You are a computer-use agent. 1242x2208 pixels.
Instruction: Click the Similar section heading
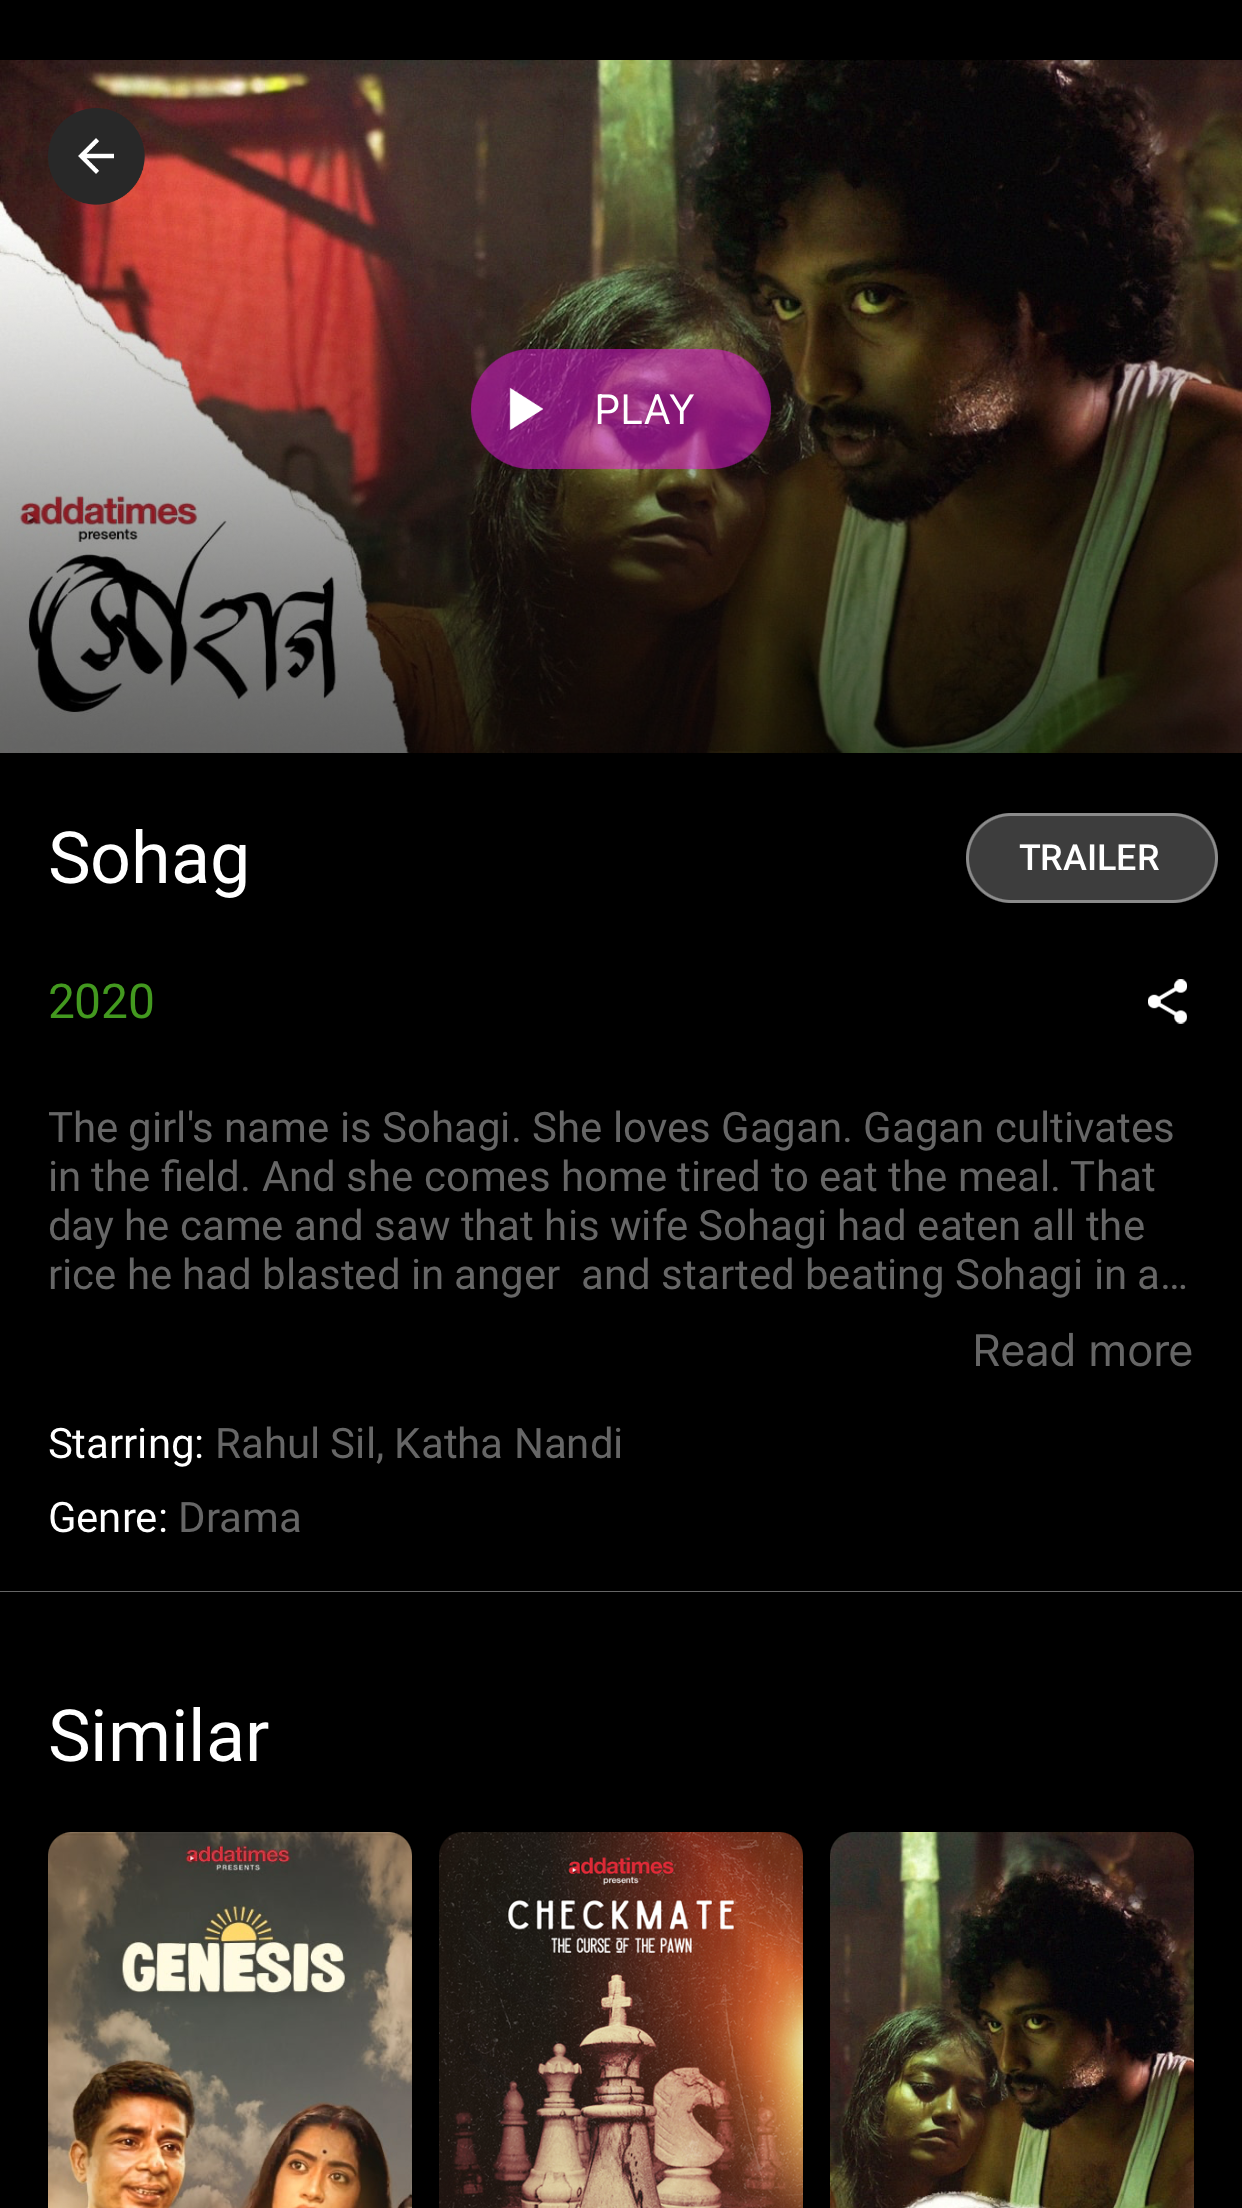click(159, 1735)
